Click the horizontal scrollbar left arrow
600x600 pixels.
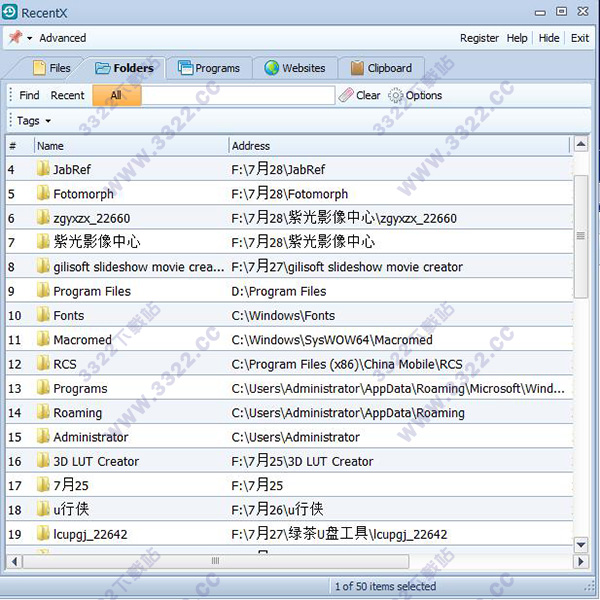click(x=15, y=561)
